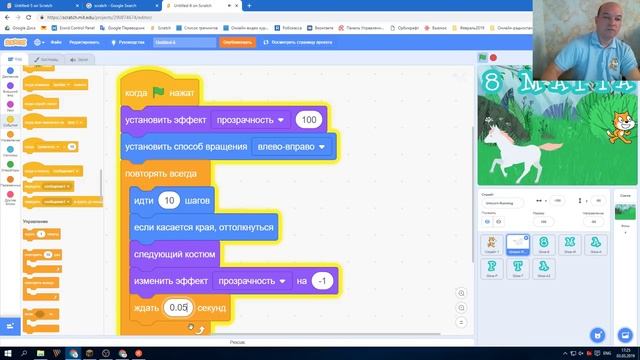
Task: Zoom out the workspace with magnifier minus
Action: 461,308
